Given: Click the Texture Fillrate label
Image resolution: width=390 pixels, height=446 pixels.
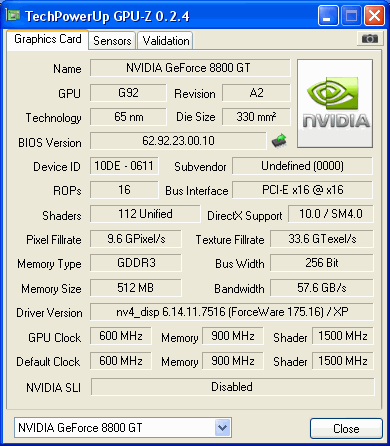Looking at the screenshot, I should pyautogui.click(x=230, y=240).
